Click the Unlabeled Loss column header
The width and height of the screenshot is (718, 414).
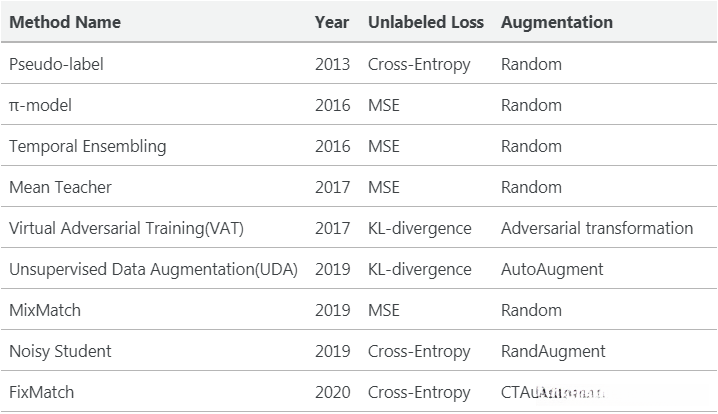425,21
